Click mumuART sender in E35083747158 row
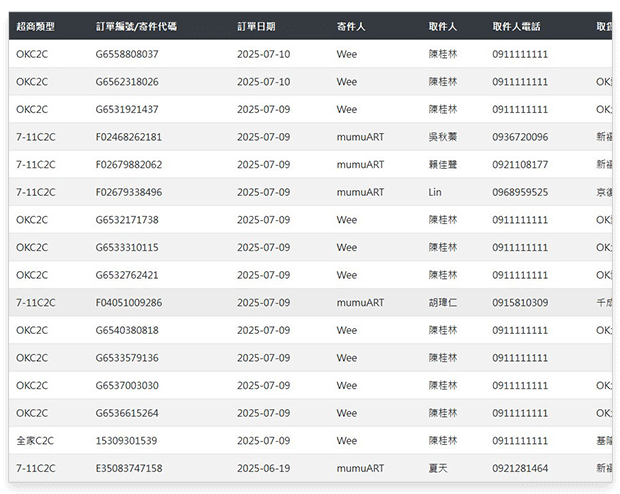This screenshot has width=620, height=494. (x=360, y=469)
